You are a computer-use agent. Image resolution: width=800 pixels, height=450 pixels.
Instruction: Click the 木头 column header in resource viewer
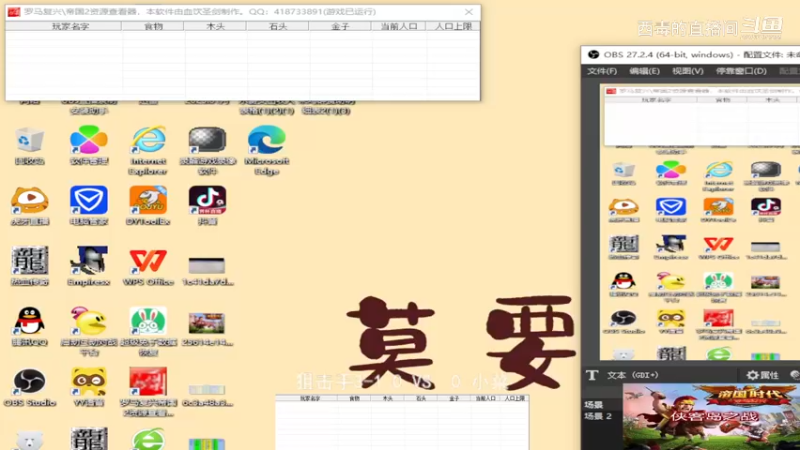tap(215, 26)
